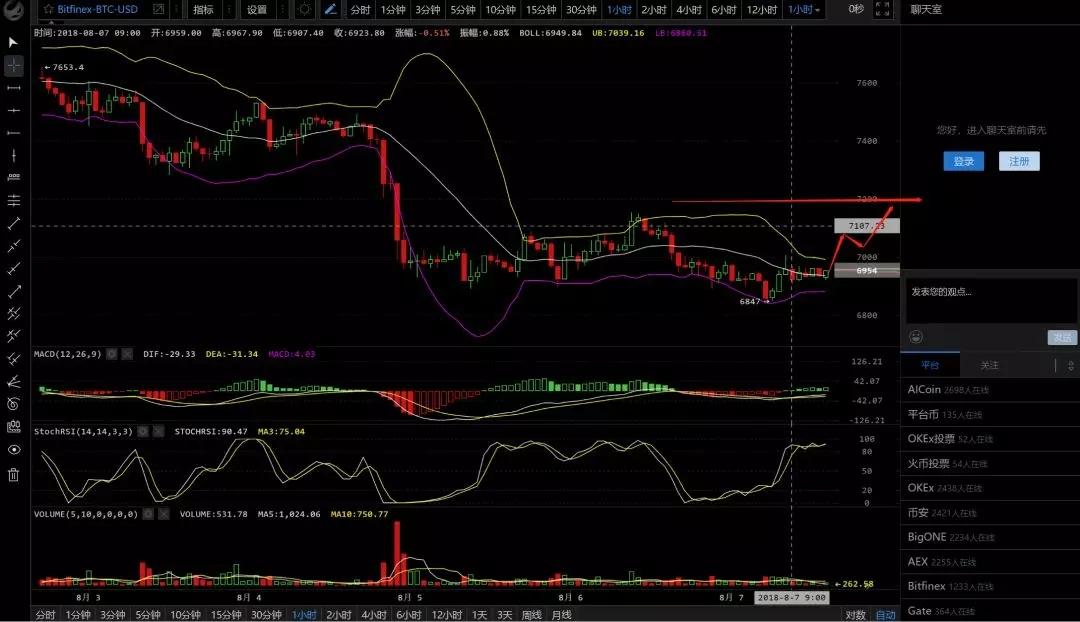Select 周线 in bottom timeframe bar
Image resolution: width=1080 pixels, height=622 pixels.
[532, 615]
